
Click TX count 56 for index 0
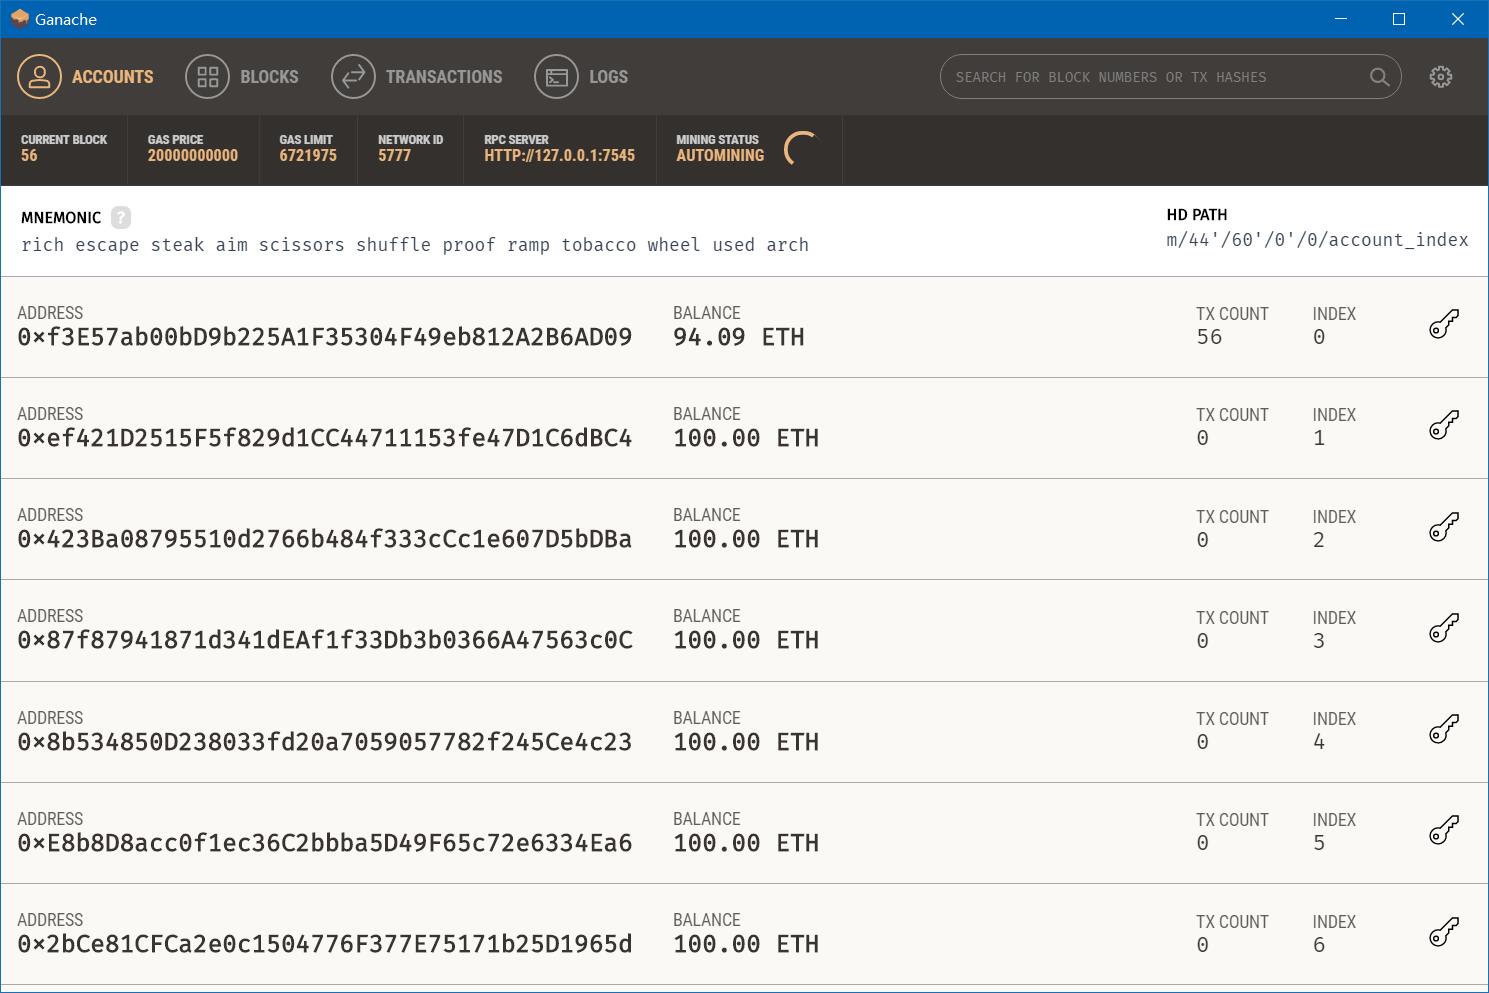click(x=1209, y=337)
